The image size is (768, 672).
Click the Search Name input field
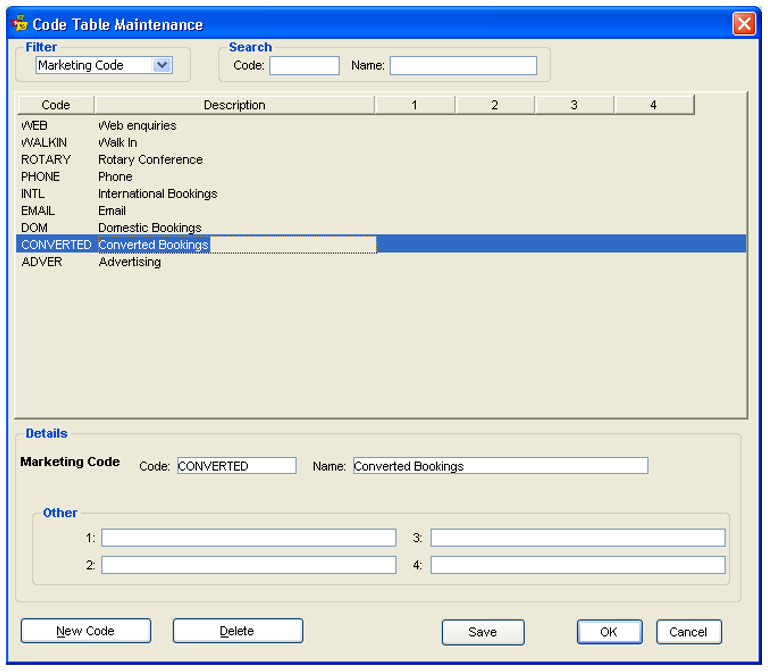coord(463,66)
